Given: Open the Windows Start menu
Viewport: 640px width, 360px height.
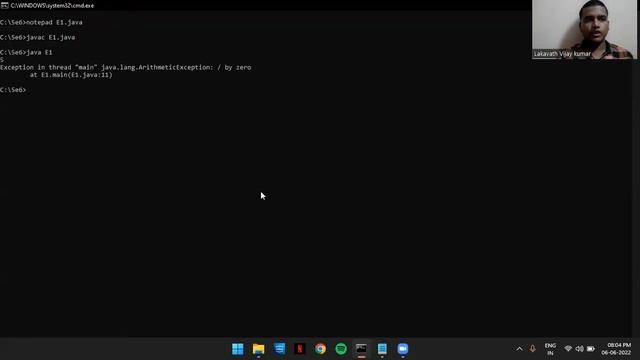Looking at the screenshot, I should [238, 349].
